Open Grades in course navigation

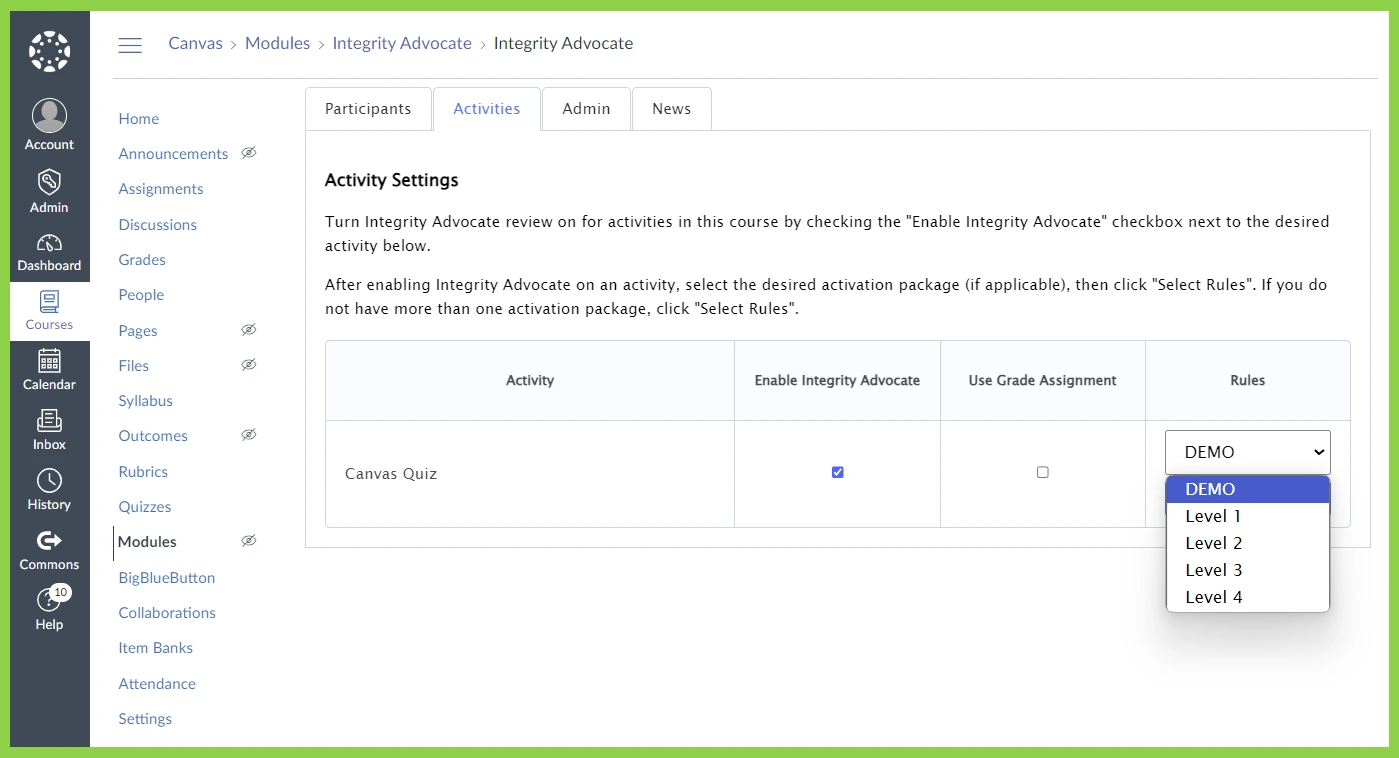coord(142,259)
